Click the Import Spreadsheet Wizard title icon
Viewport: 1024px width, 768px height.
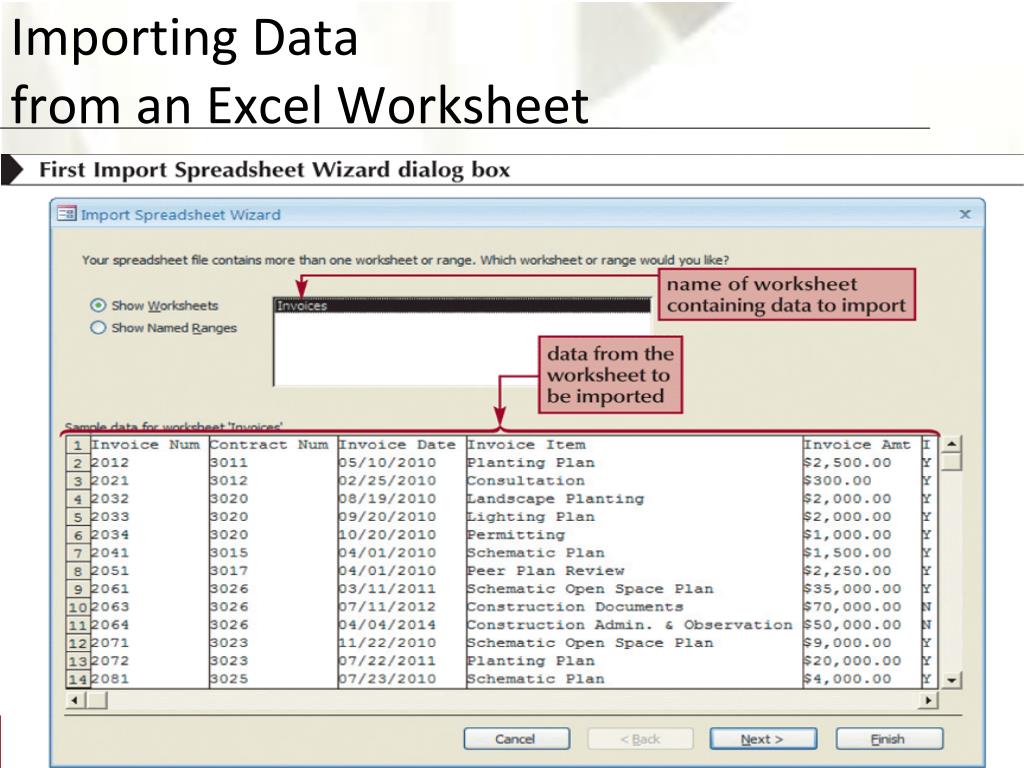point(67,214)
